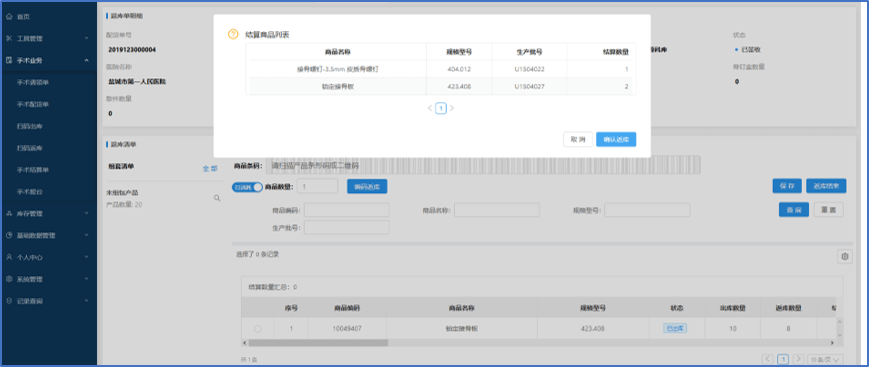Open 扫码出库 in the sidebar

pos(30,126)
